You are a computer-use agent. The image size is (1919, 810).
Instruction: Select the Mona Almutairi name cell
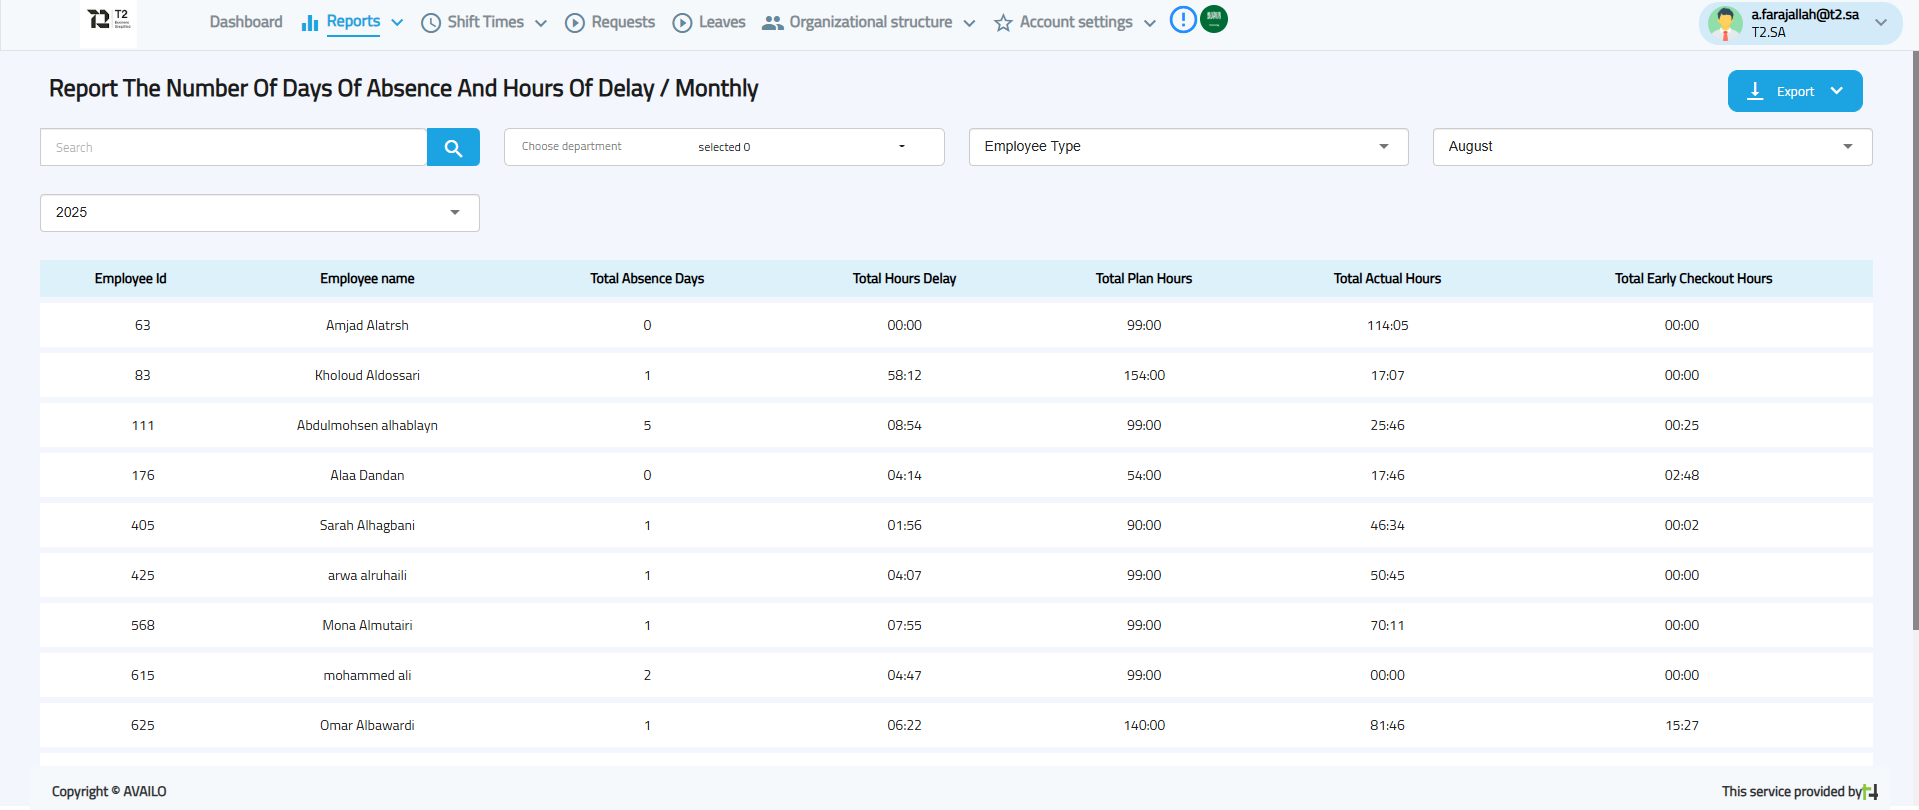pos(367,625)
